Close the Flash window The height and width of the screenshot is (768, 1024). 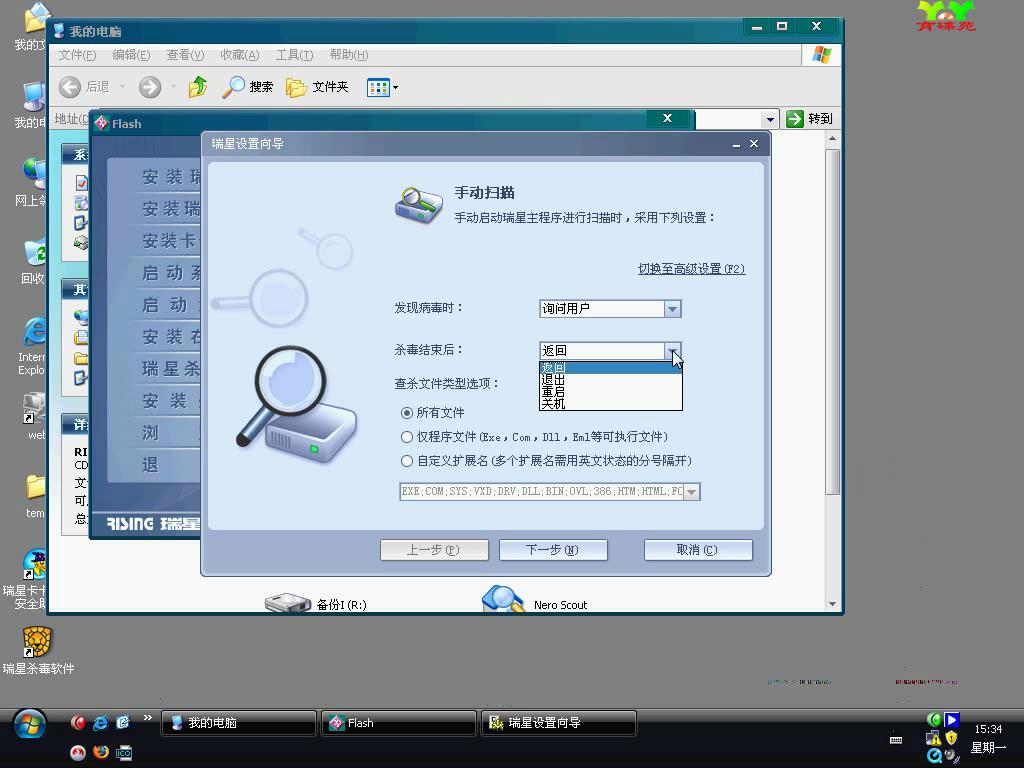coord(667,118)
